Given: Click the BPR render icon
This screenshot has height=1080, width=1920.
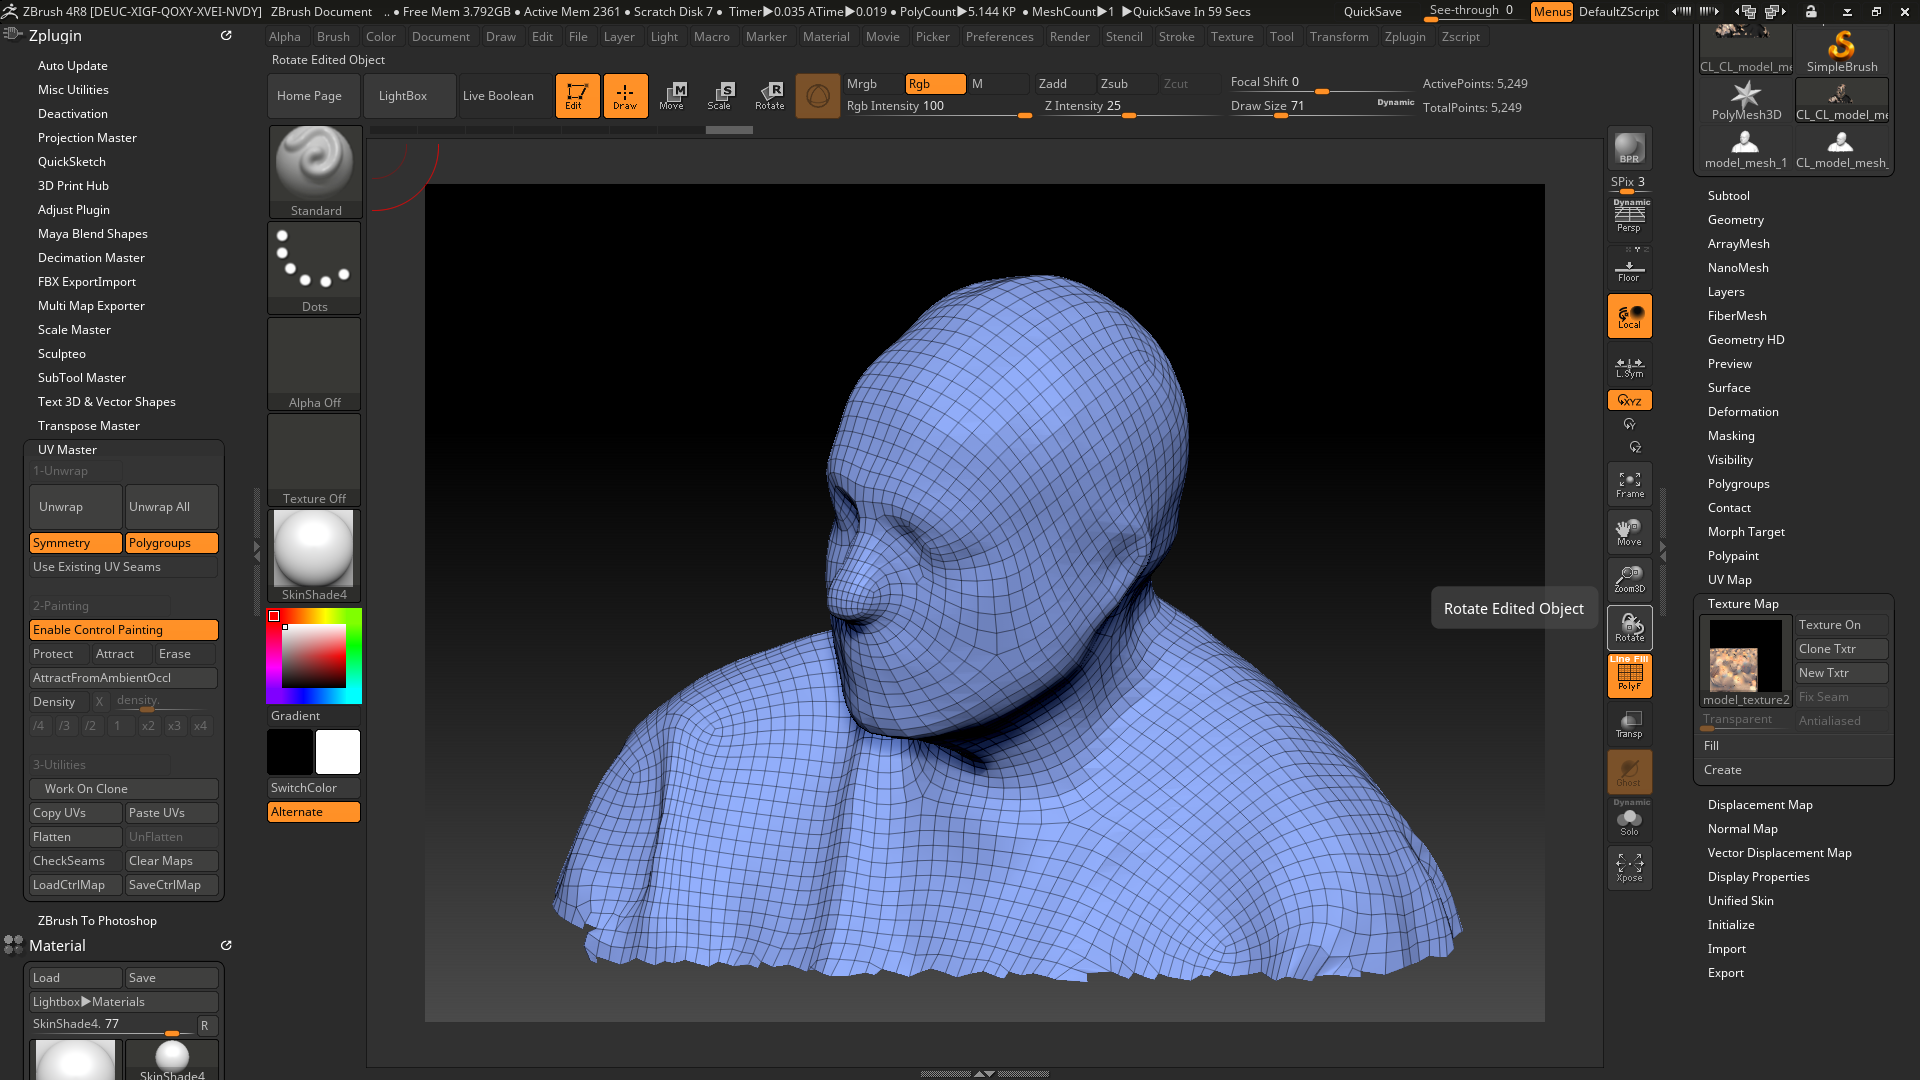Looking at the screenshot, I should pos(1629,148).
